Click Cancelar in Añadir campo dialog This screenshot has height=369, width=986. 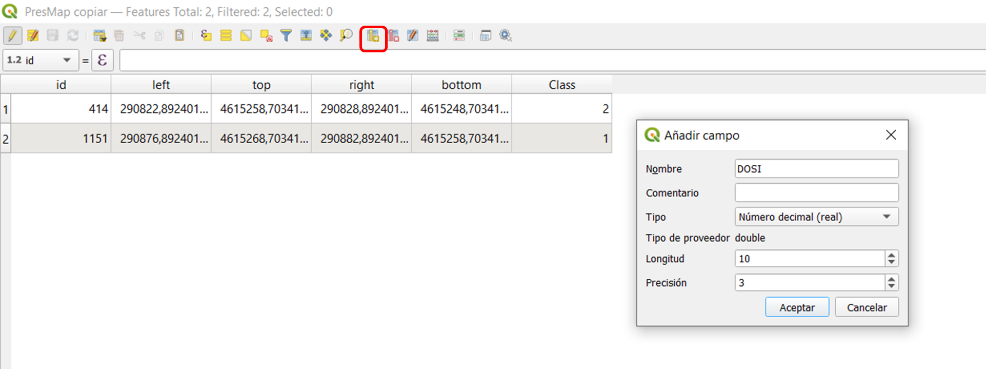coord(867,307)
